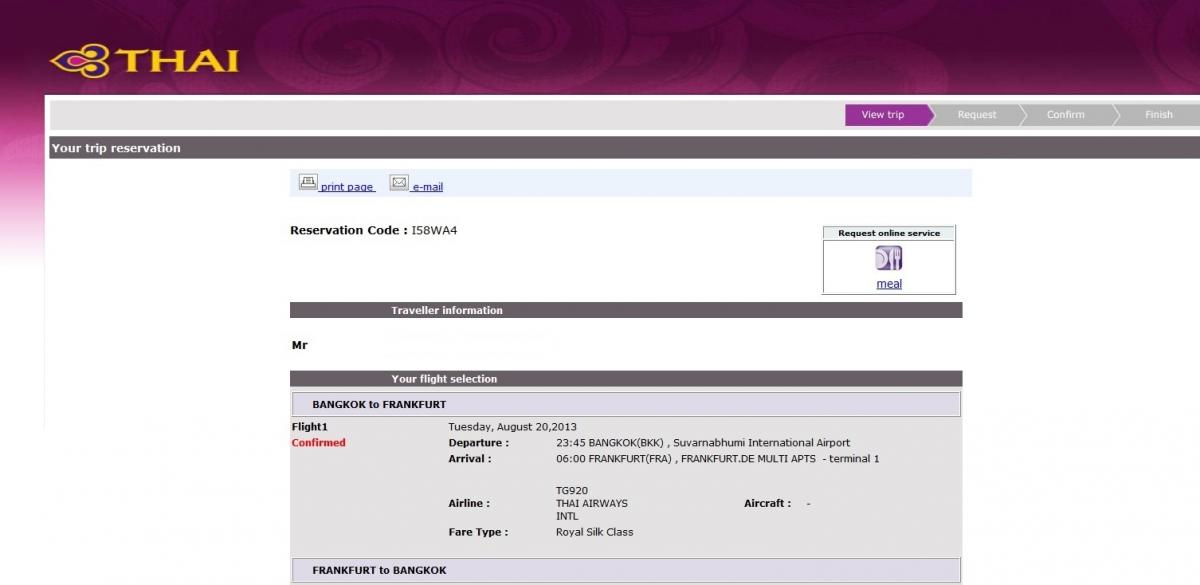Click the FRANKFURT to BANGKOK section header

pos(379,570)
